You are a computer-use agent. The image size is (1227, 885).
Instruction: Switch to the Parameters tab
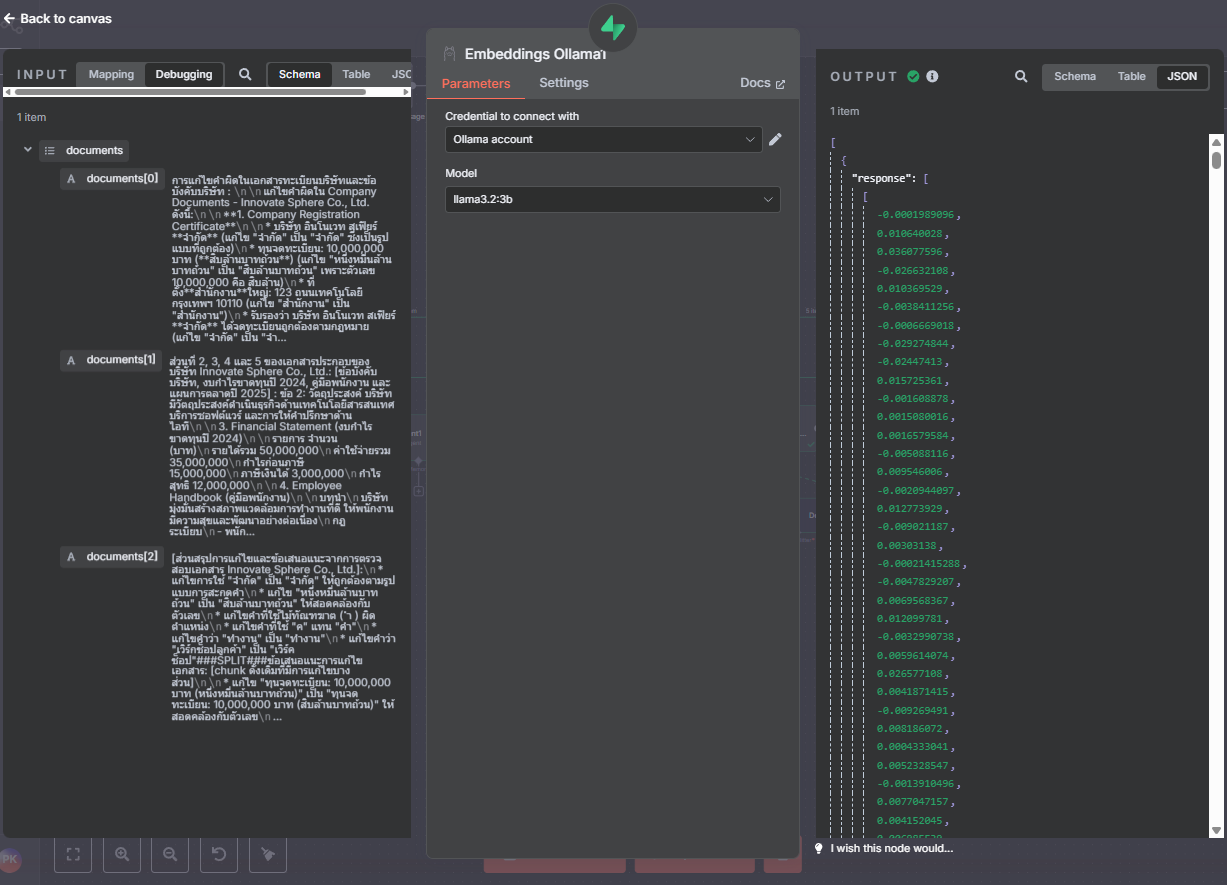476,83
